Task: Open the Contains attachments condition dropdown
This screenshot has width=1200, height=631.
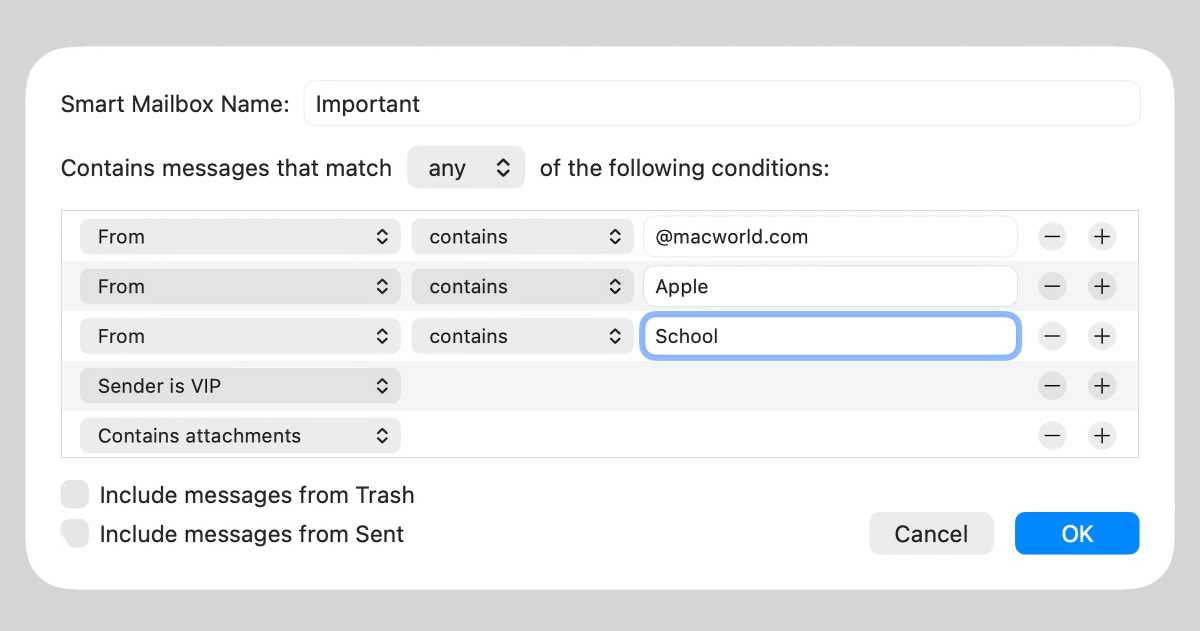Action: point(240,436)
